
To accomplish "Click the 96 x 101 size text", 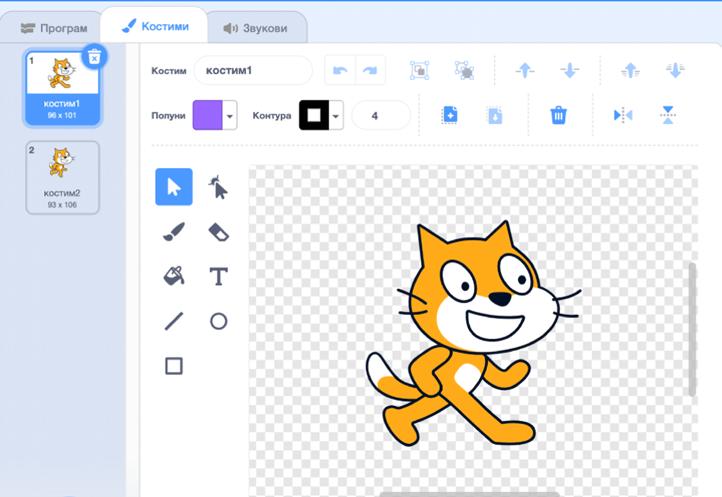I will 62,115.
